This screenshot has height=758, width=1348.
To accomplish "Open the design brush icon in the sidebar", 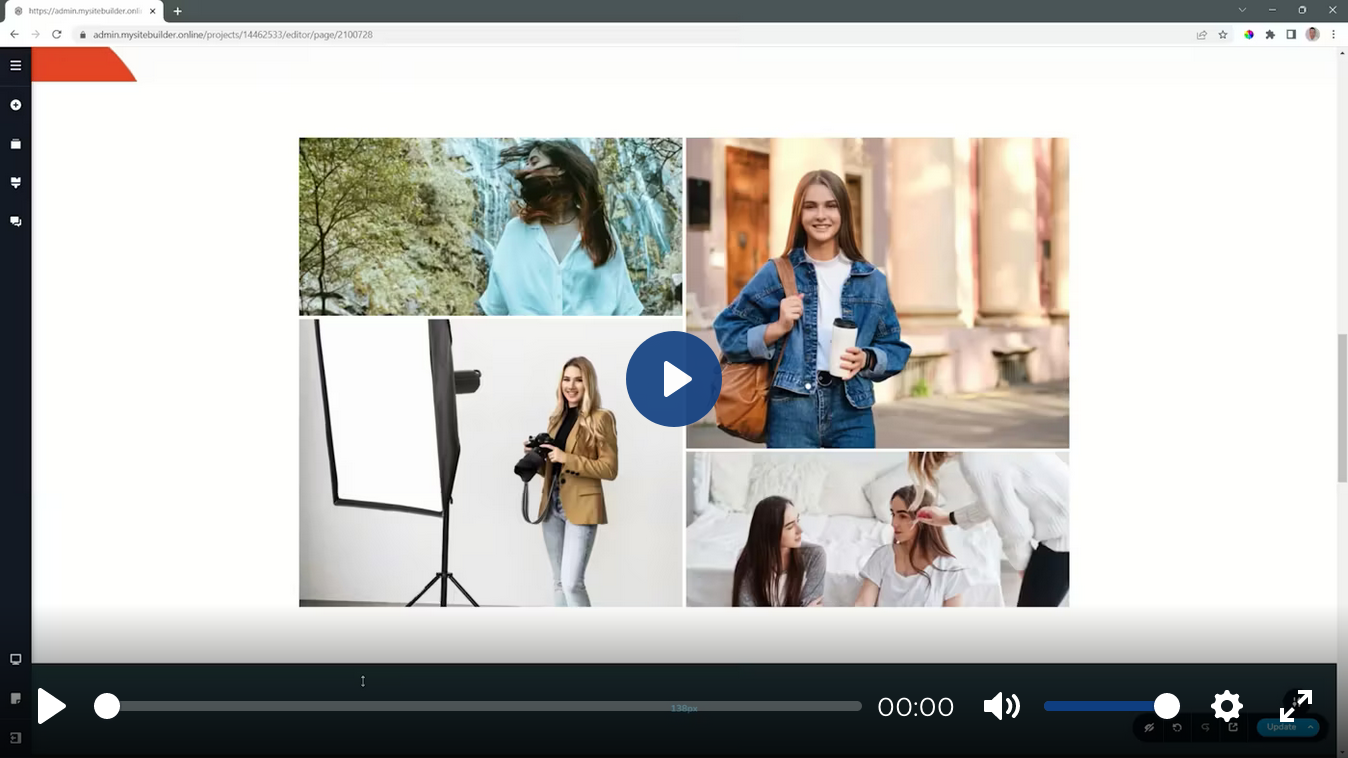I will tap(15, 183).
